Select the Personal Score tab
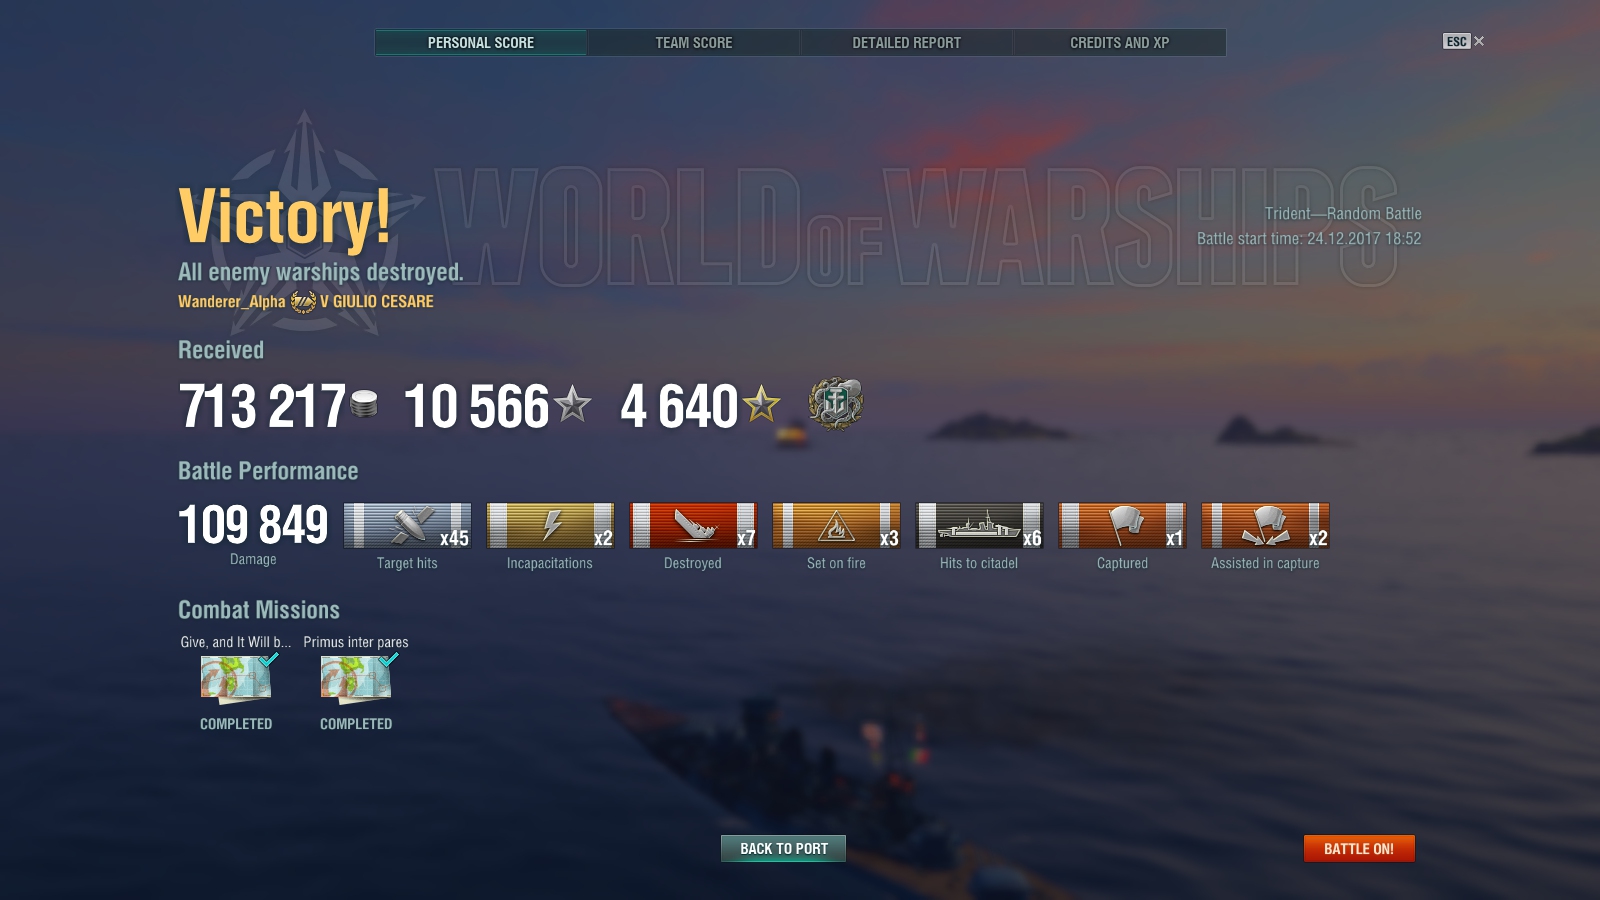Viewport: 1600px width, 900px height. click(x=481, y=43)
